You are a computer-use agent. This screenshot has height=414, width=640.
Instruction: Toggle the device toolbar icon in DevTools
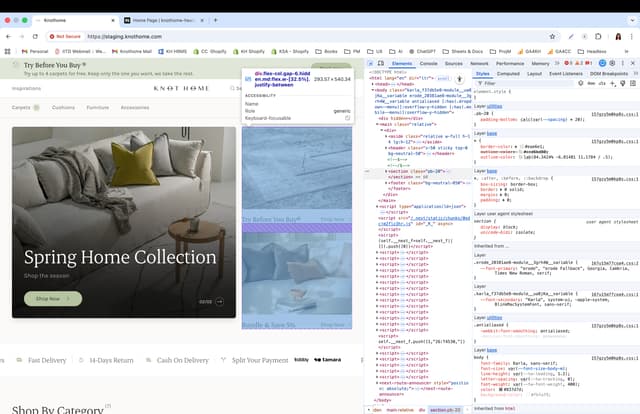[381, 63]
